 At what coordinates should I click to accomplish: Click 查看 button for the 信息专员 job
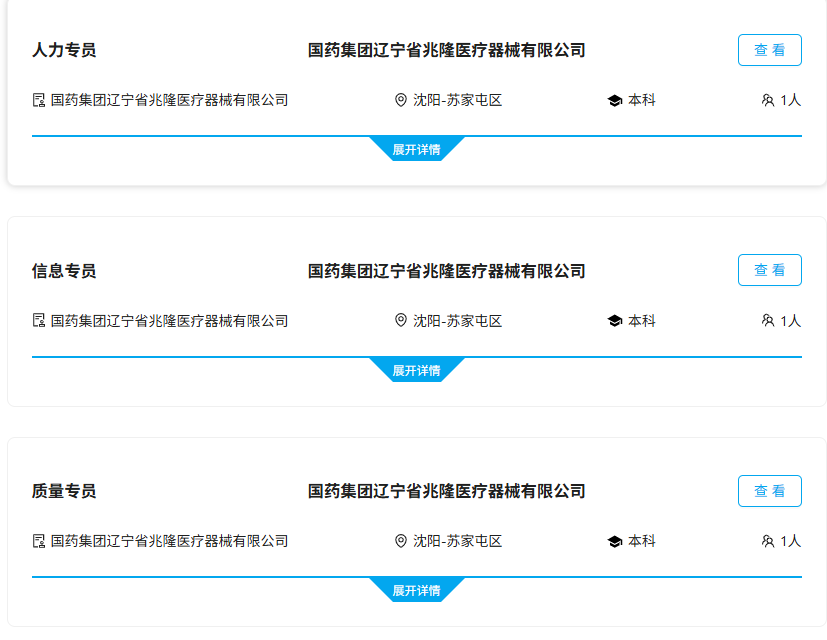770,270
